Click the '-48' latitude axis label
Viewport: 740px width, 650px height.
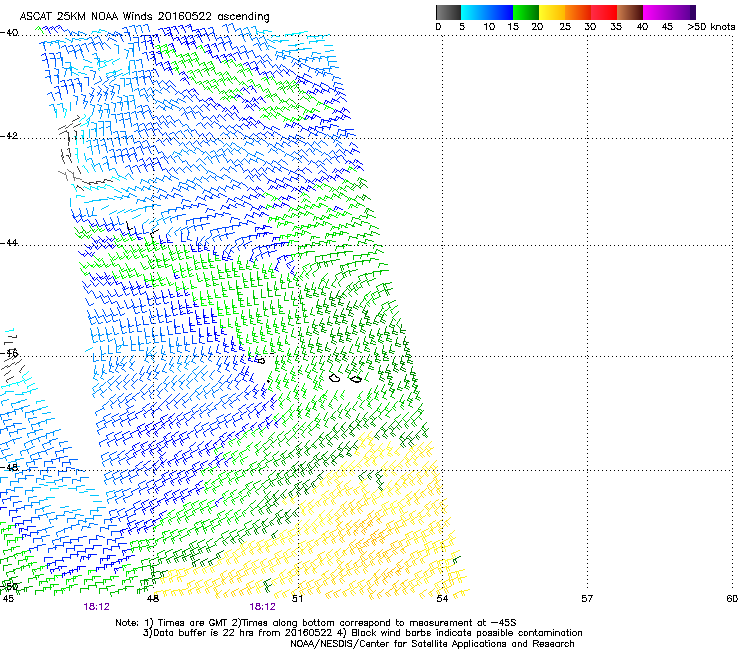pyautogui.click(x=9, y=467)
